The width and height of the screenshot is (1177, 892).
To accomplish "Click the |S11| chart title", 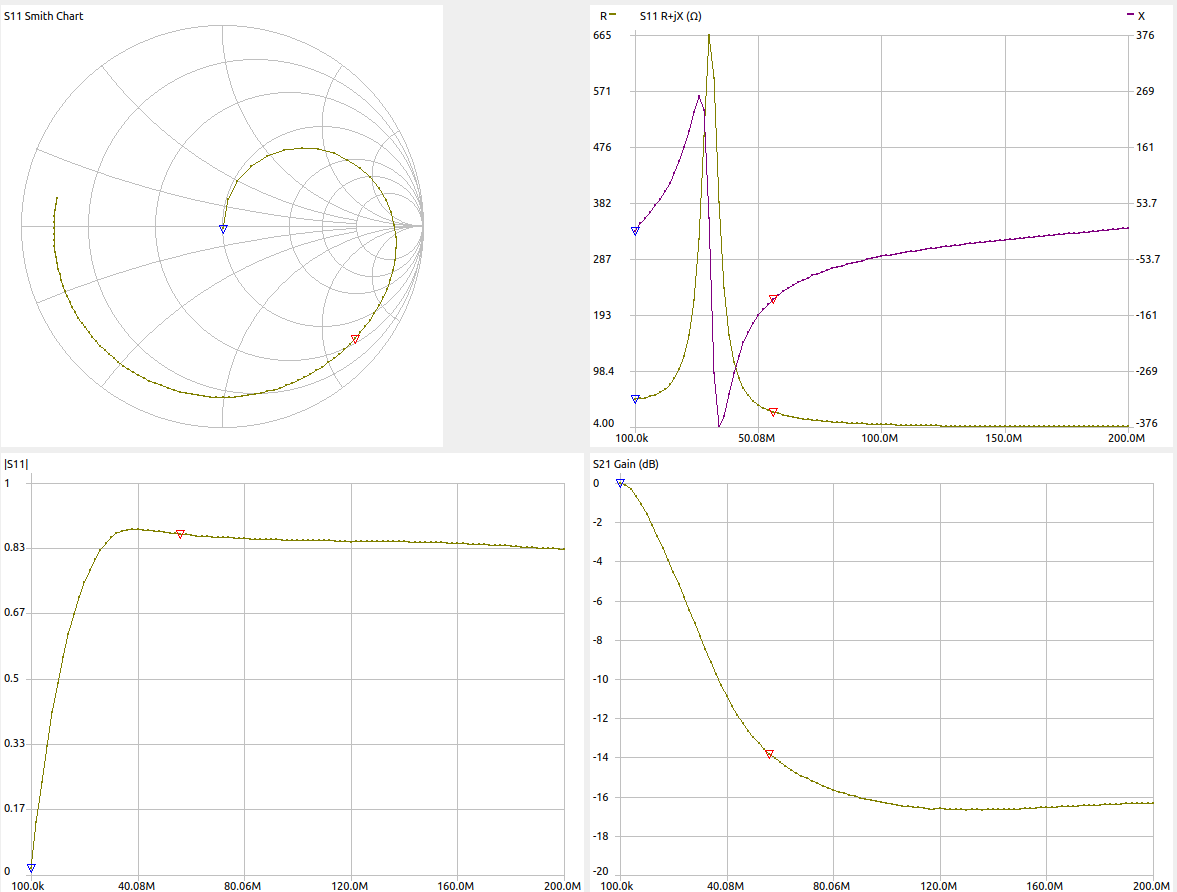I will tap(17, 464).
